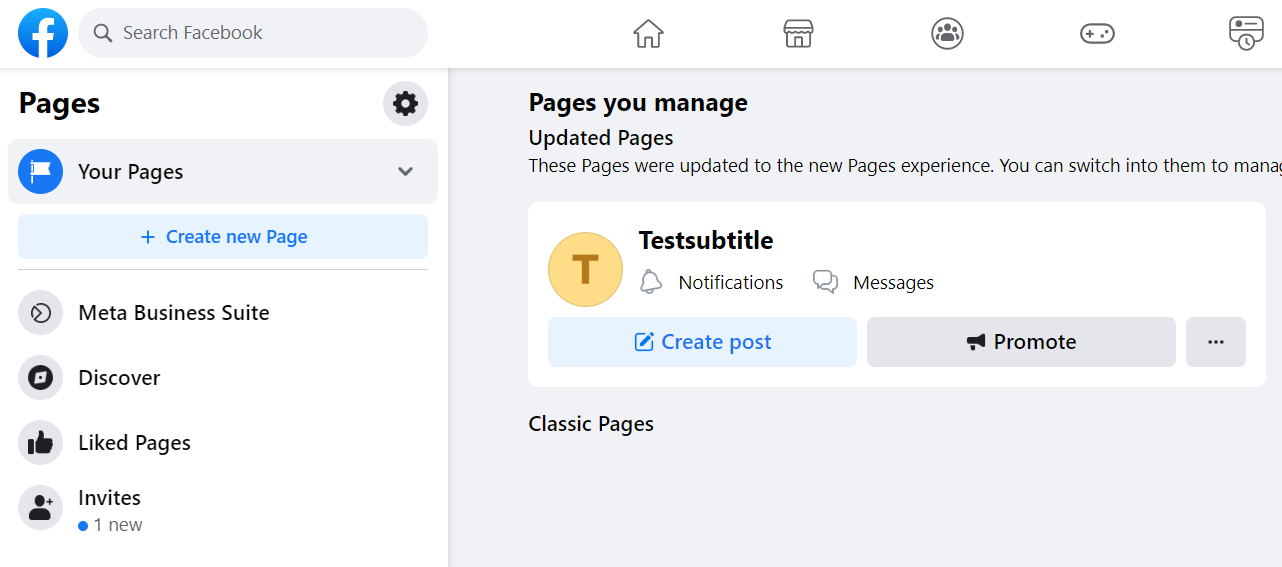Image resolution: width=1282 pixels, height=567 pixels.
Task: Open the Marketplace storefront icon
Action: point(798,33)
